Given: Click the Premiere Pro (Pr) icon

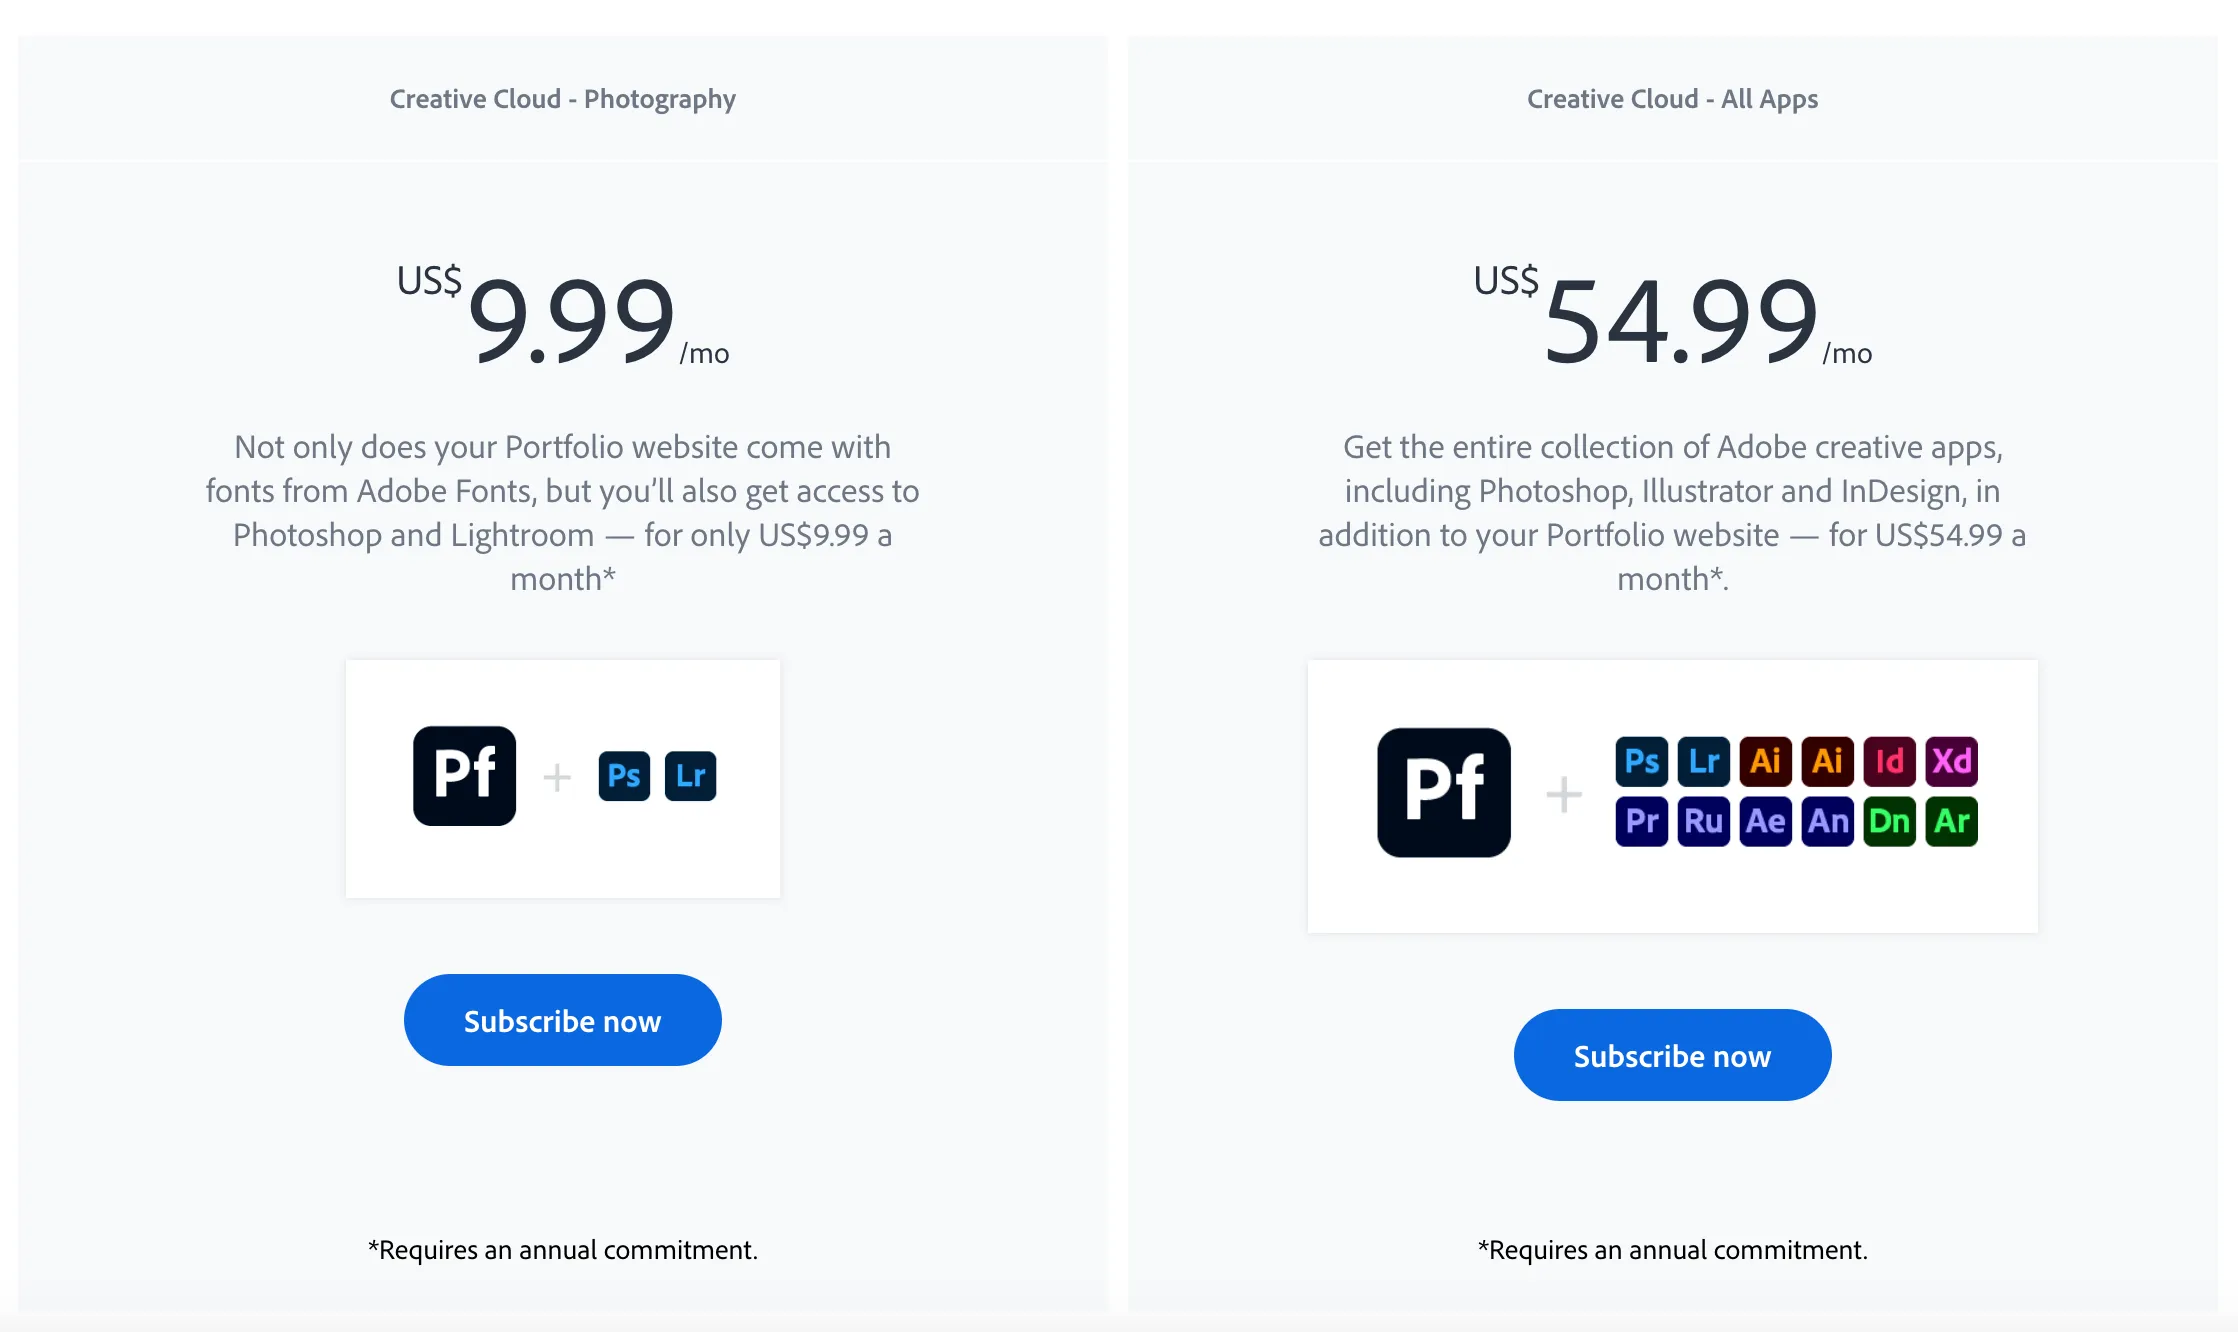Looking at the screenshot, I should [1641, 821].
